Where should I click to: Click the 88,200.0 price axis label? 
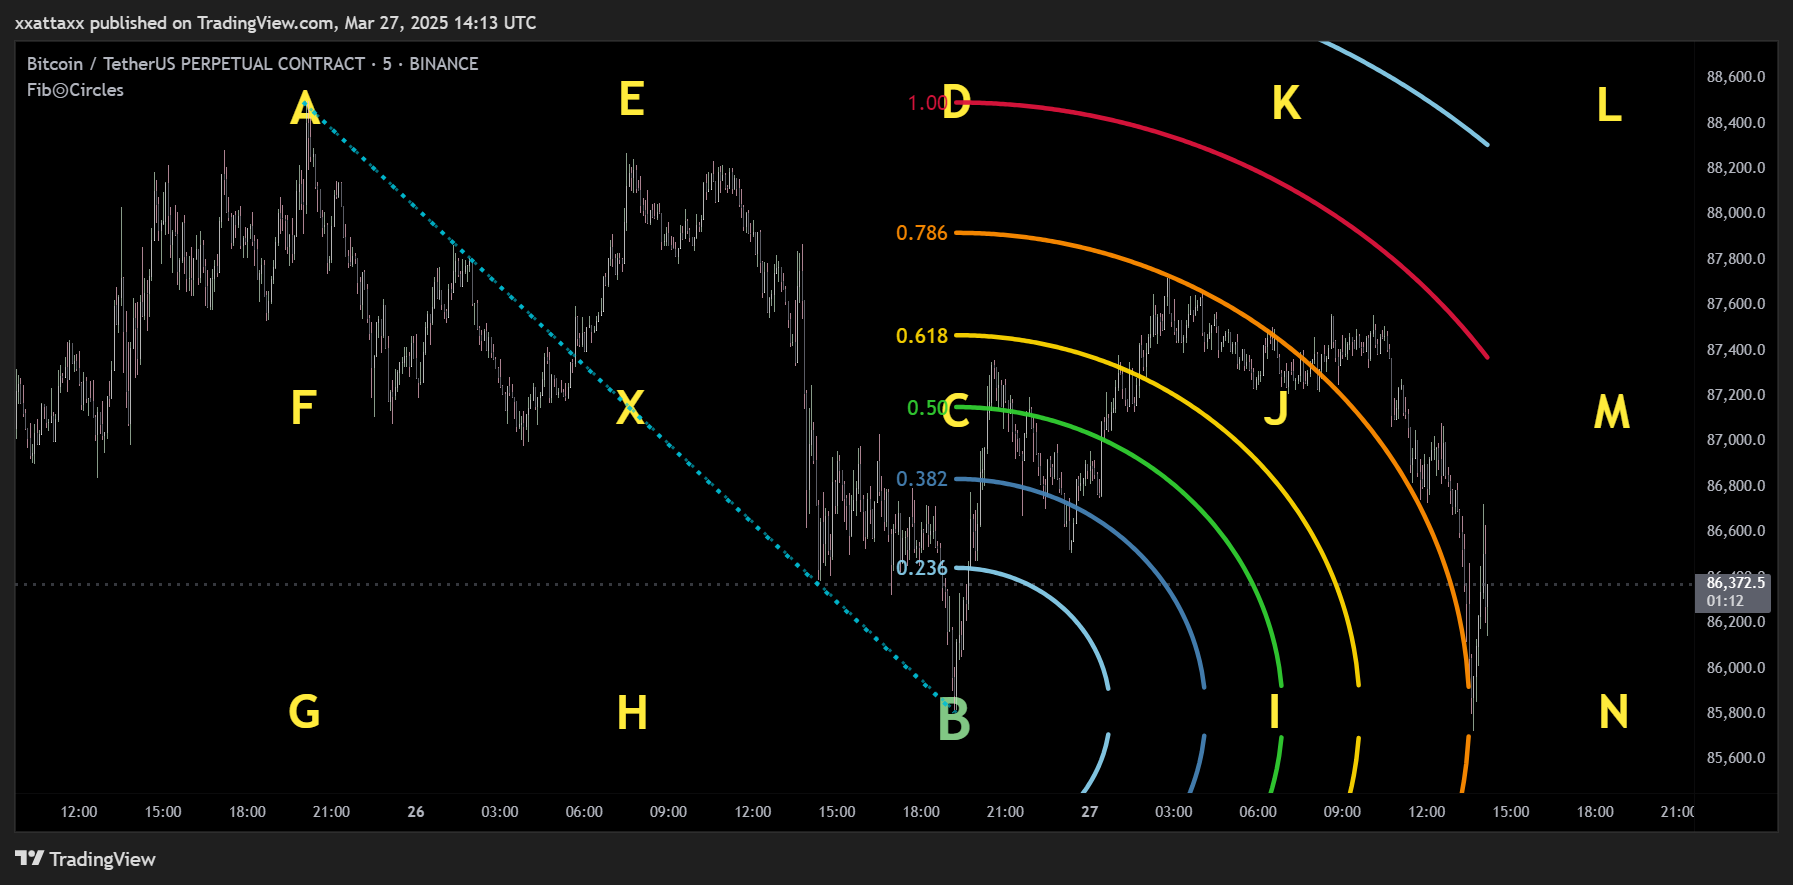pos(1736,167)
